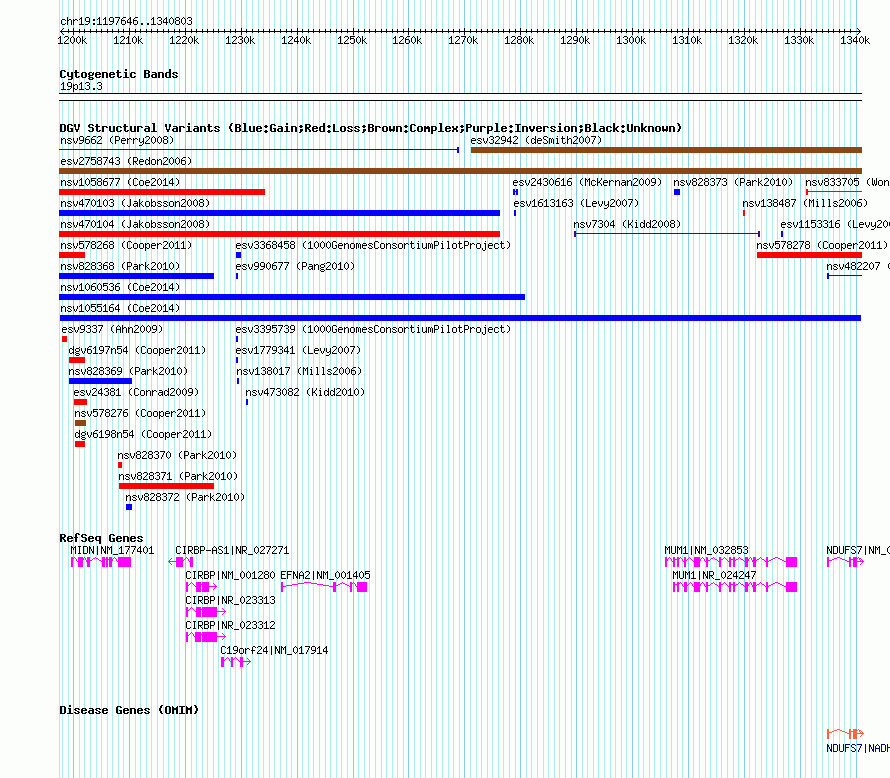Click the nsv828369 (Park2010) label
890x778 pixels.
128,371
